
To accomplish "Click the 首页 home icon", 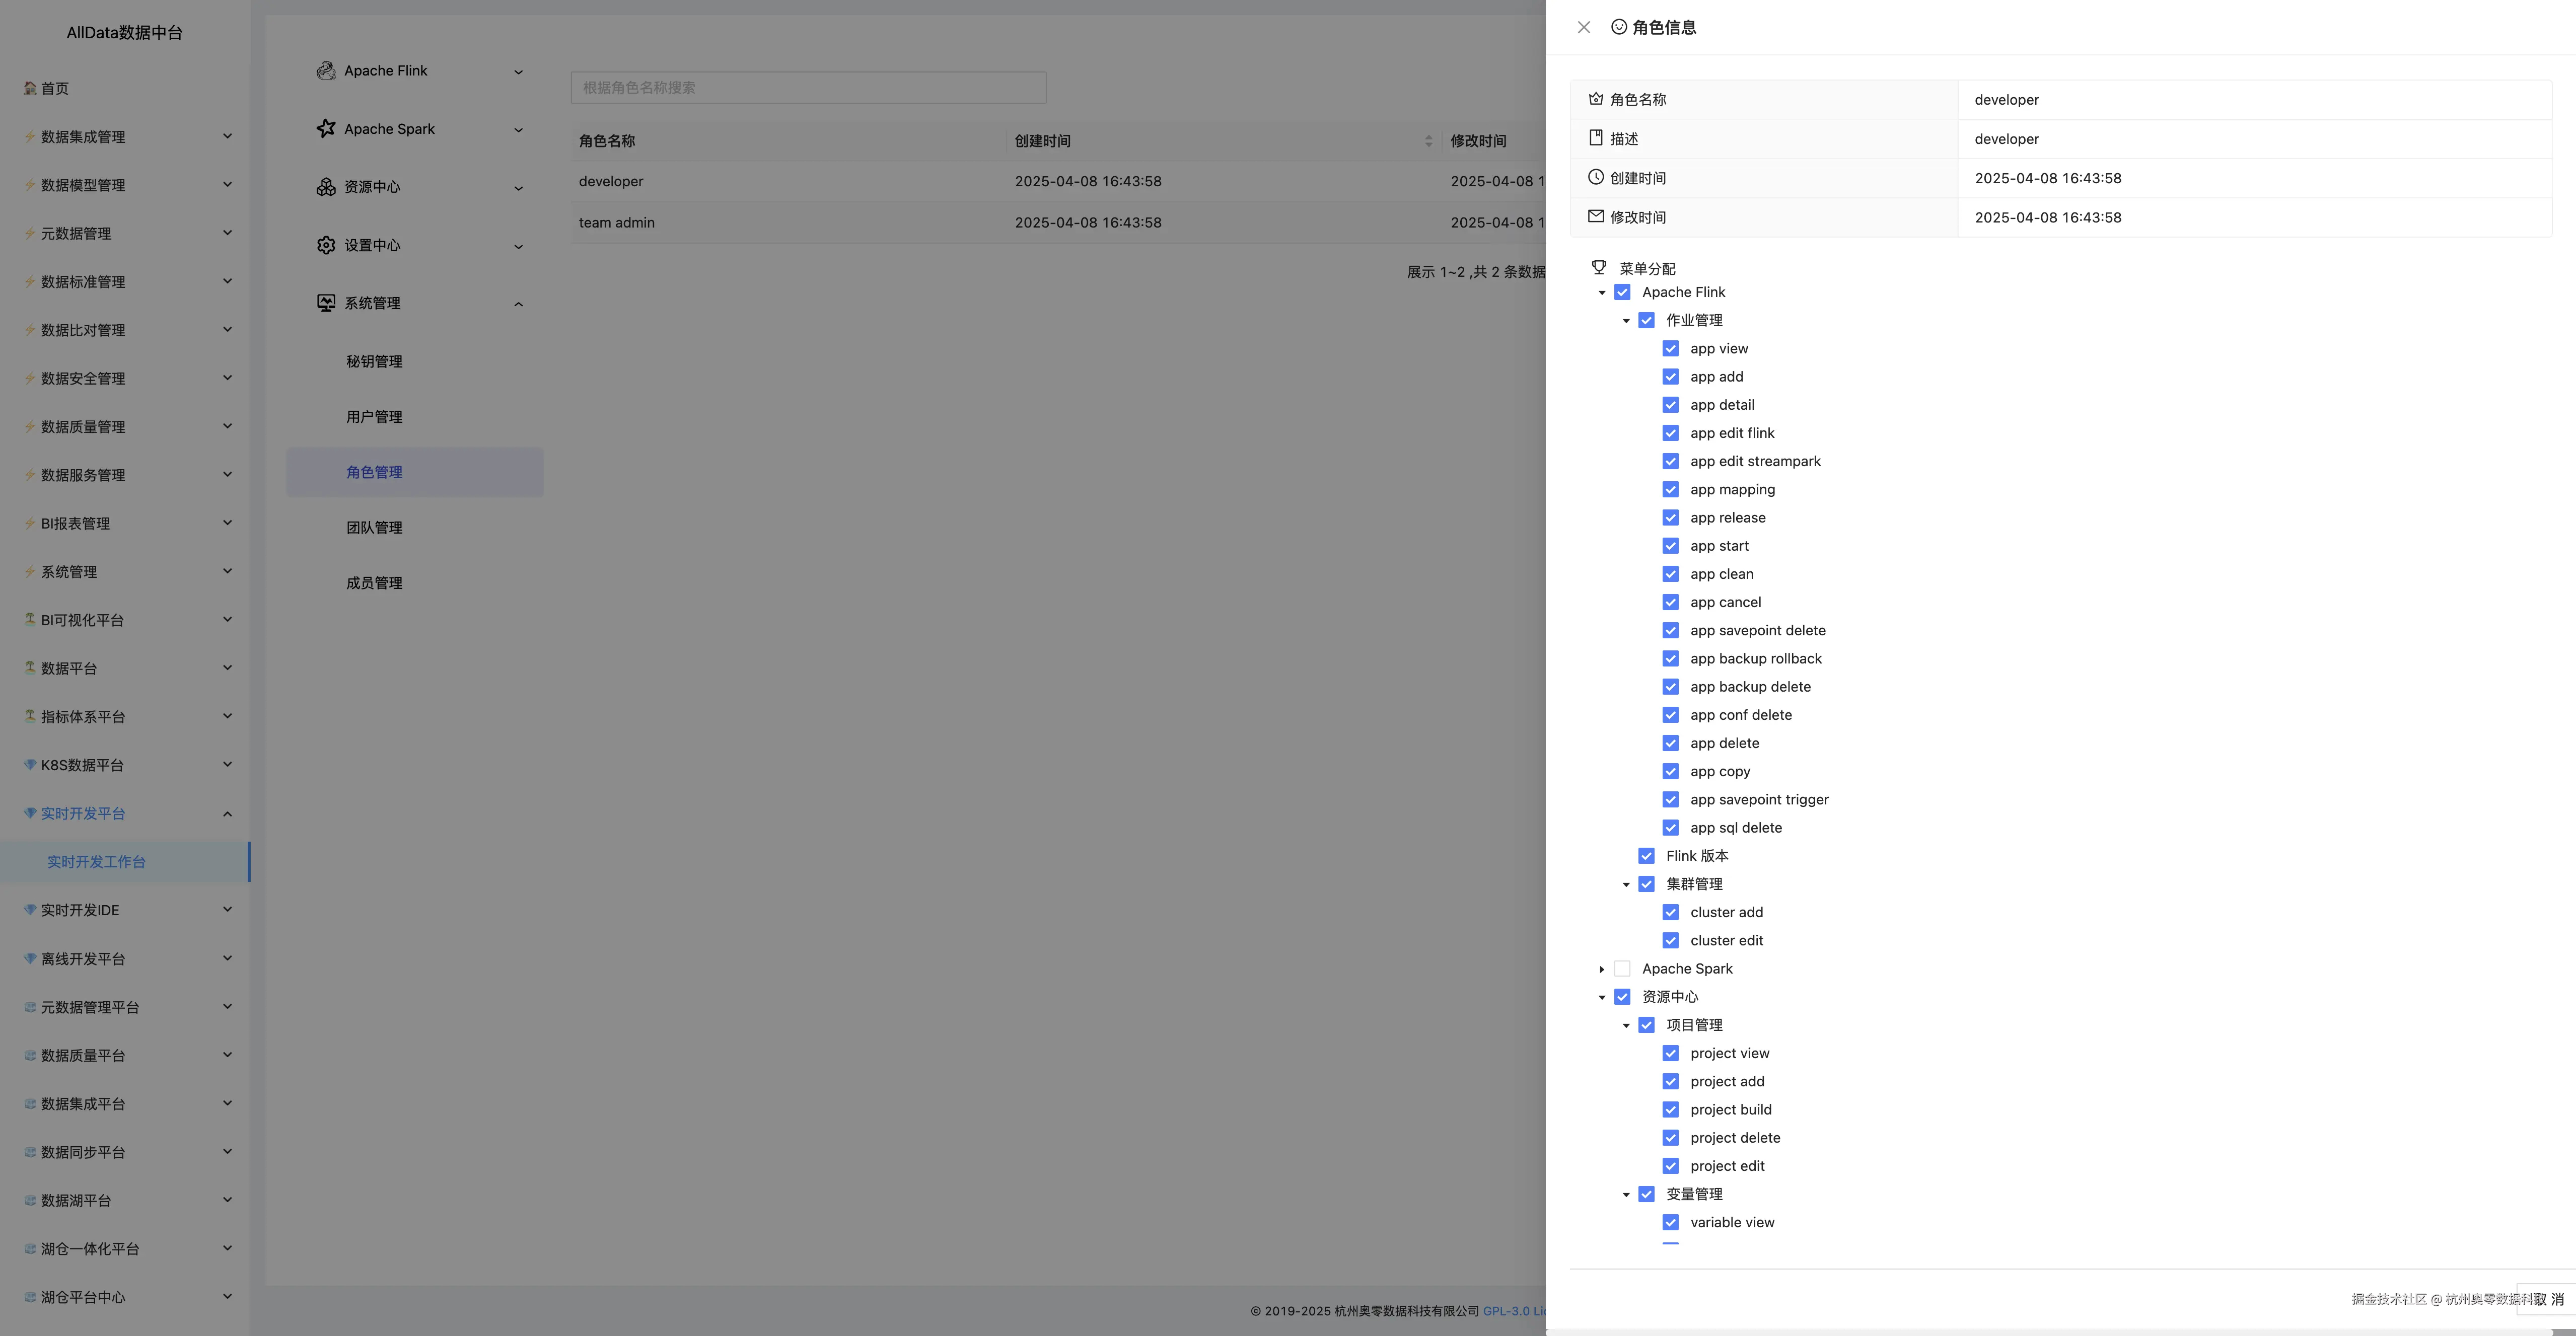I will tap(30, 88).
